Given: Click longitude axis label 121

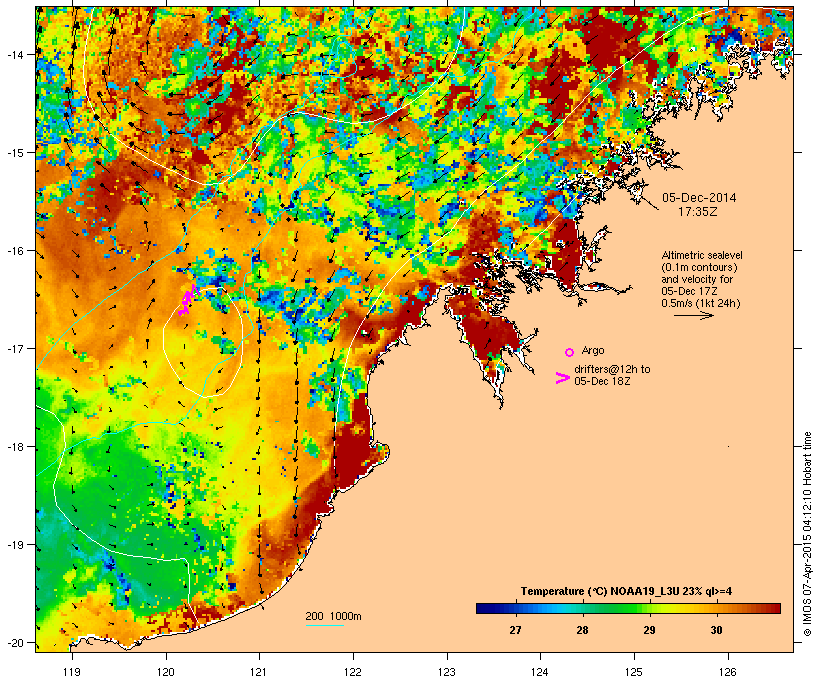Looking at the screenshot, I should tap(259, 672).
